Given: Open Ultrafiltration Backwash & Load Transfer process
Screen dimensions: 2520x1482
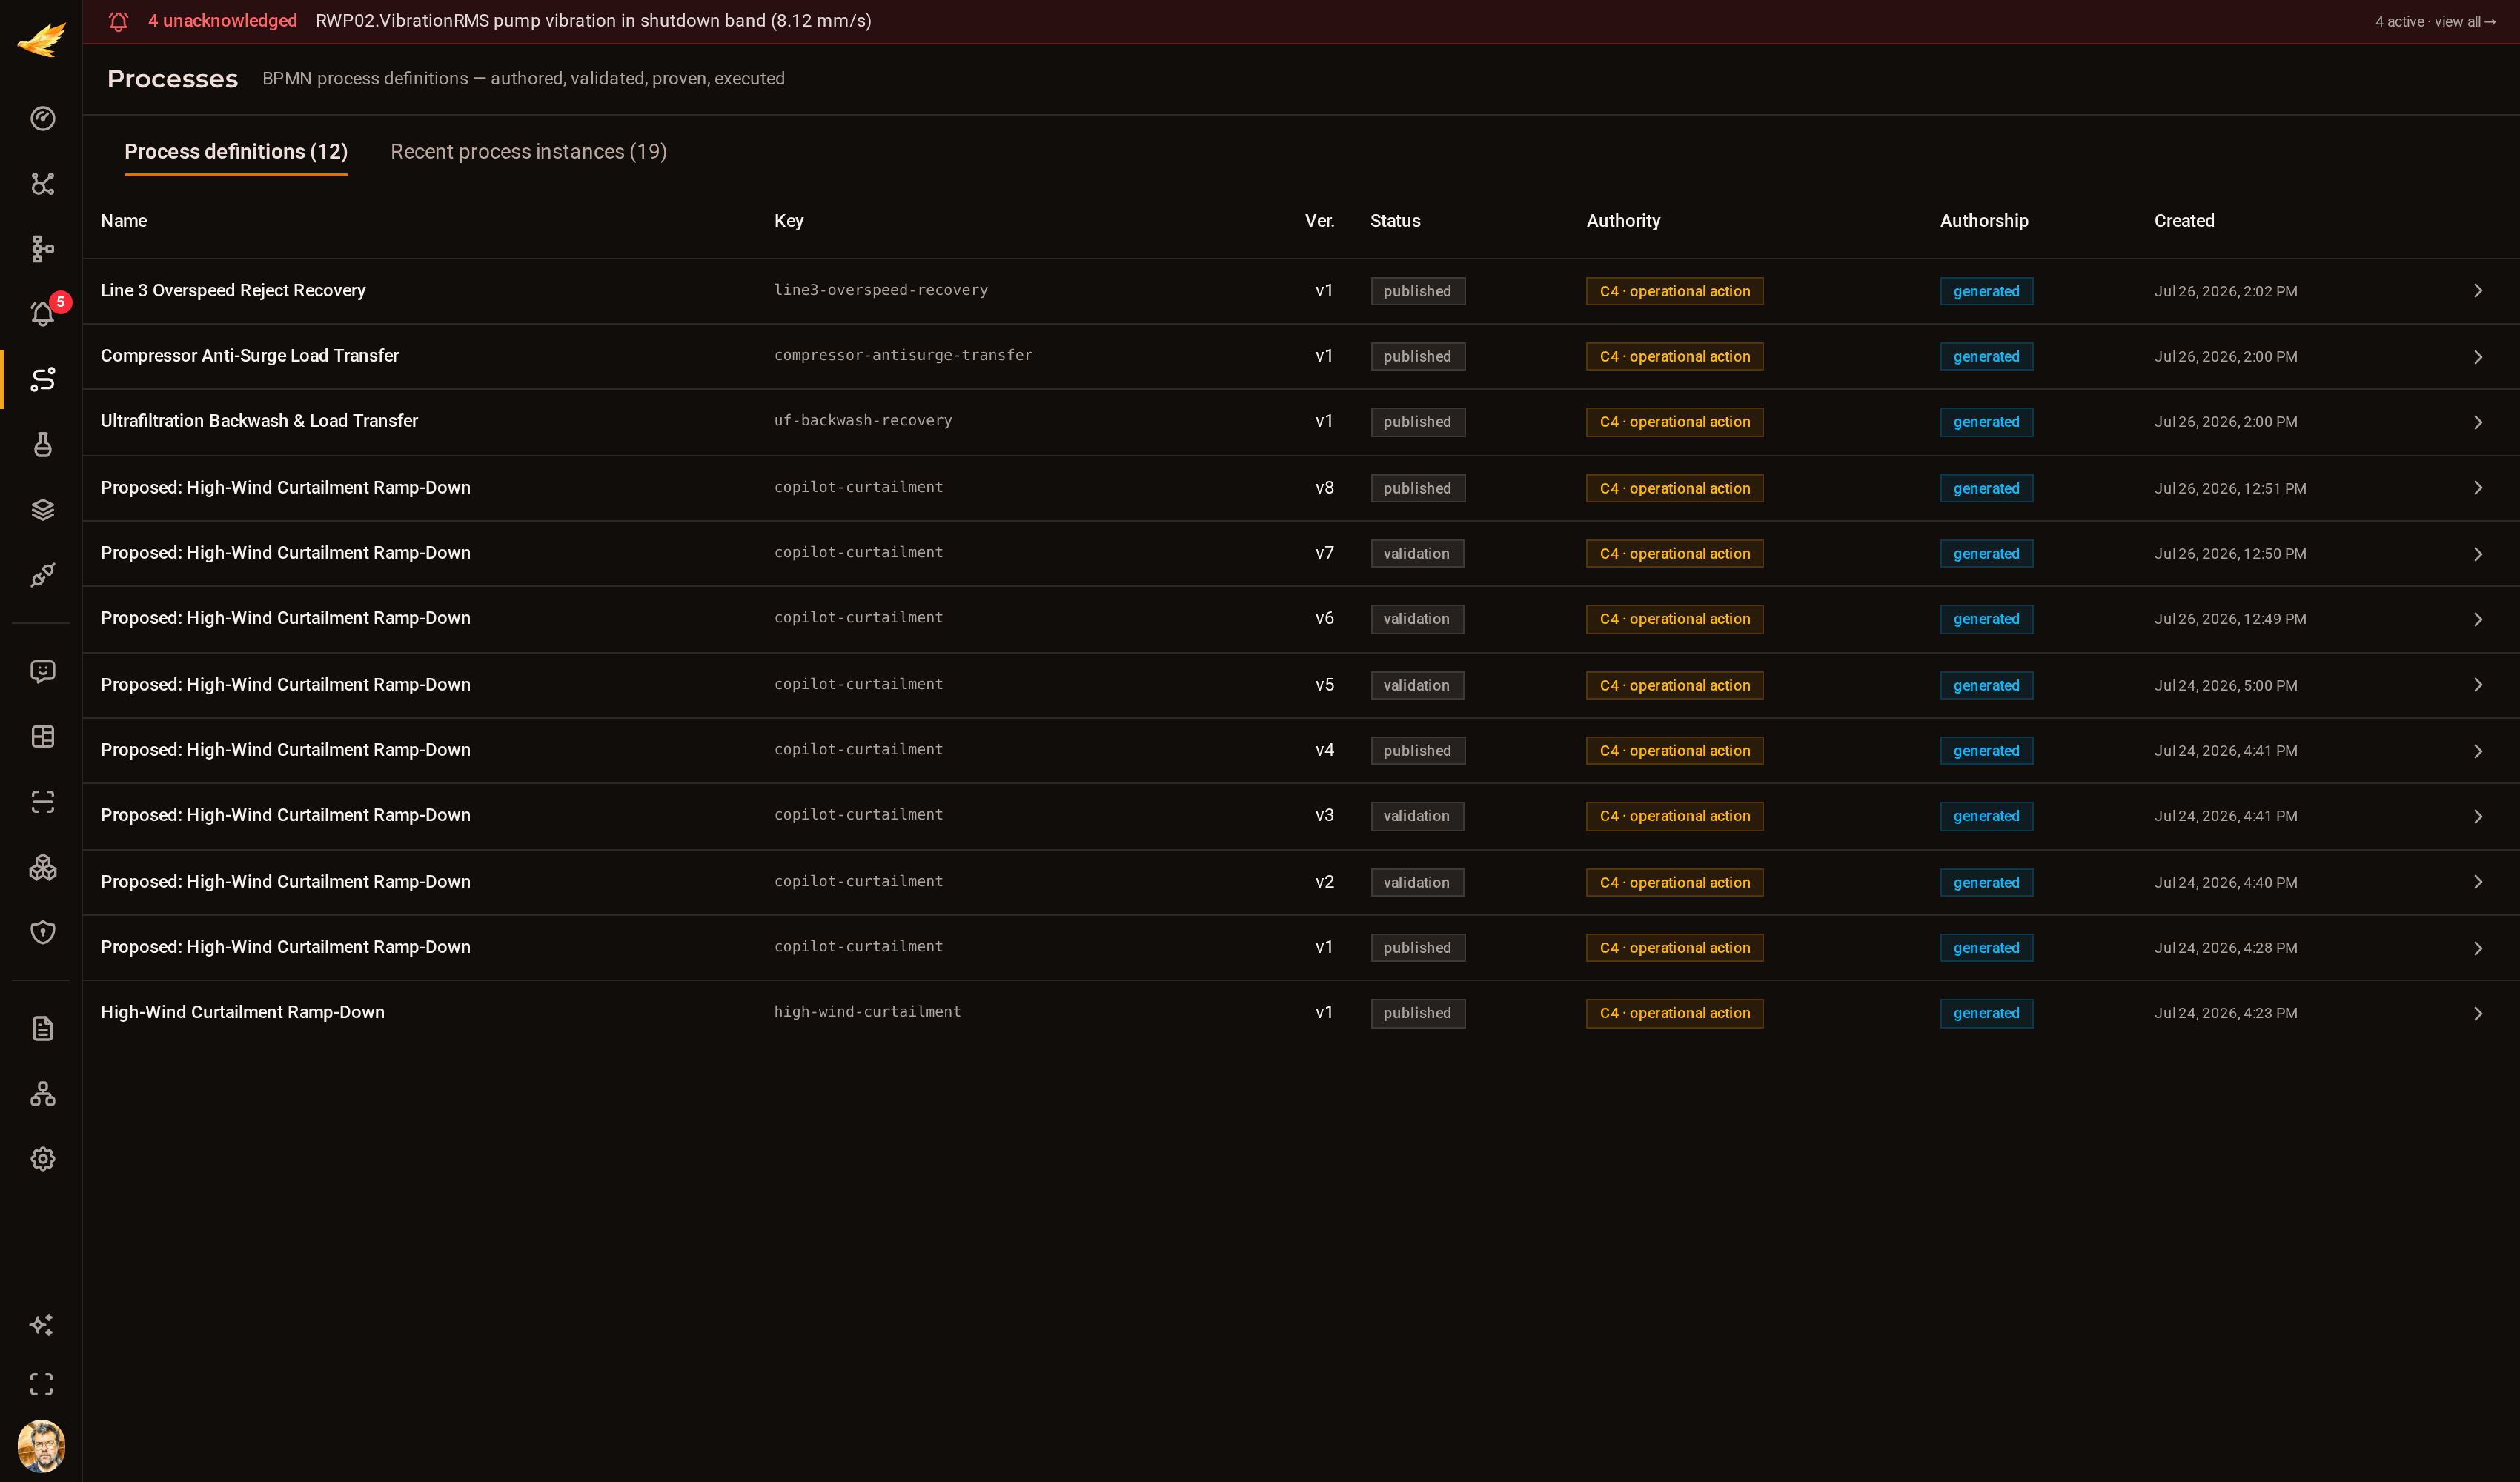Looking at the screenshot, I should click(x=259, y=421).
